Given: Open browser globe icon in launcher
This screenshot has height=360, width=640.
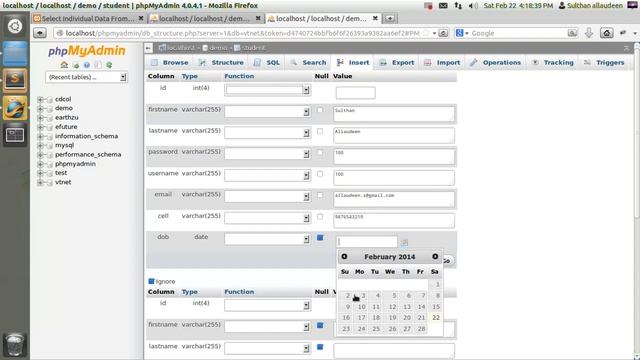Looking at the screenshot, I should (x=15, y=108).
